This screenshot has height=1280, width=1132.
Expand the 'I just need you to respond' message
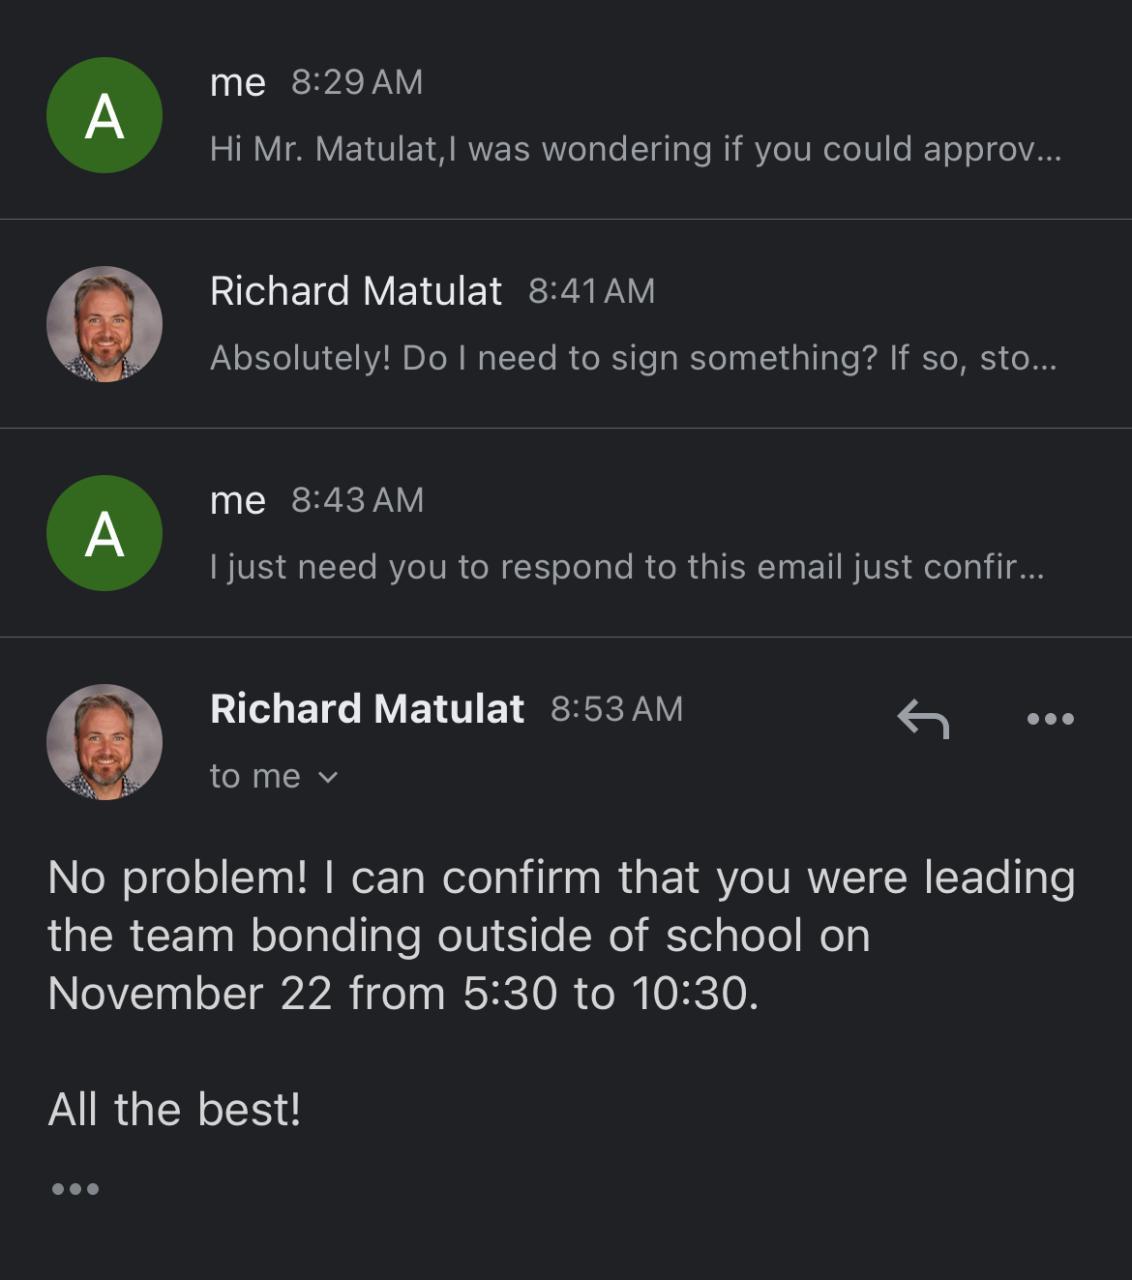626,567
